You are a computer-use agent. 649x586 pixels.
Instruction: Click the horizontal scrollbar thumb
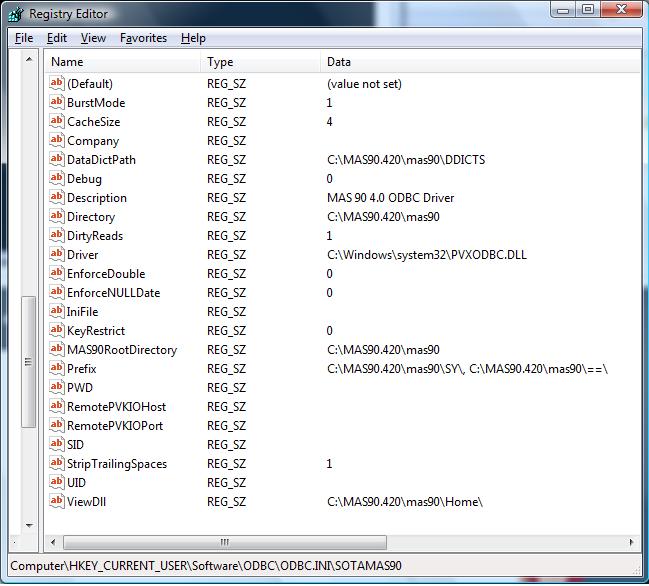pos(225,542)
